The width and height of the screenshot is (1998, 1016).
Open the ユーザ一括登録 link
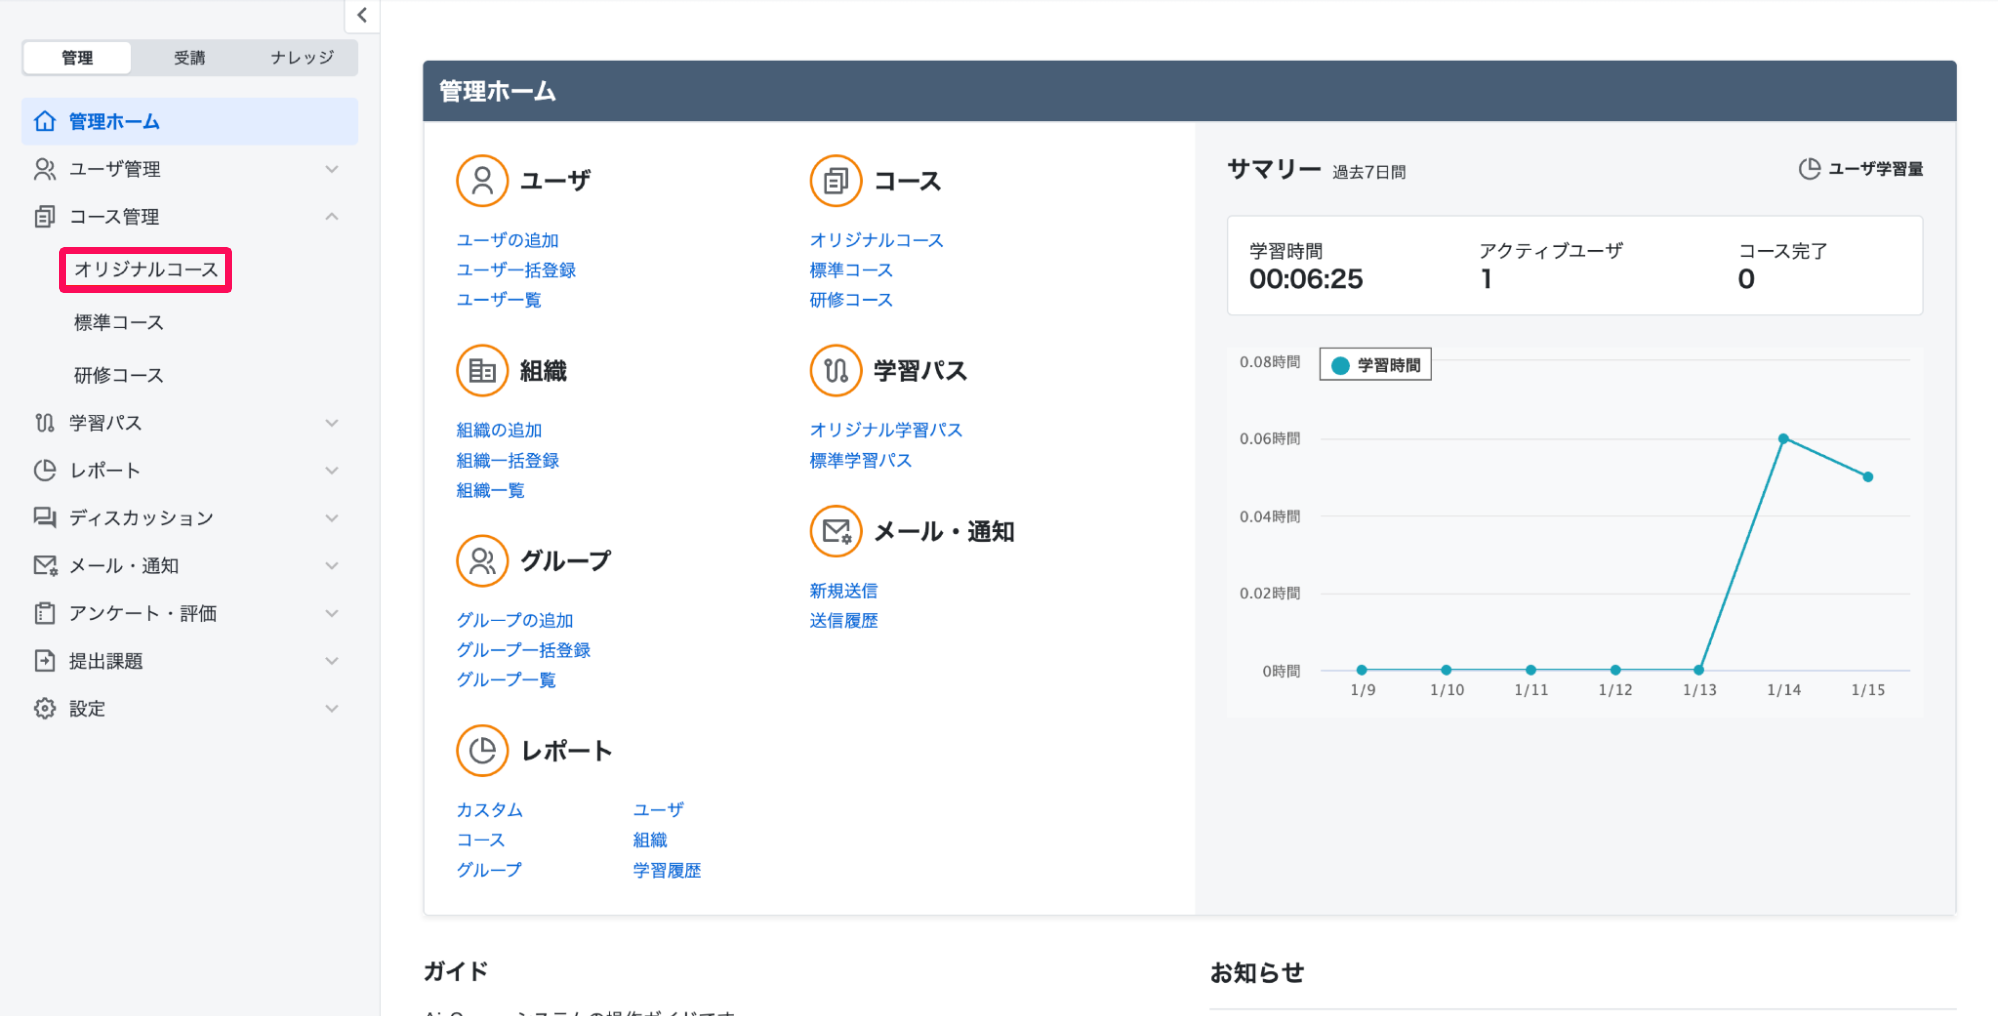click(516, 270)
